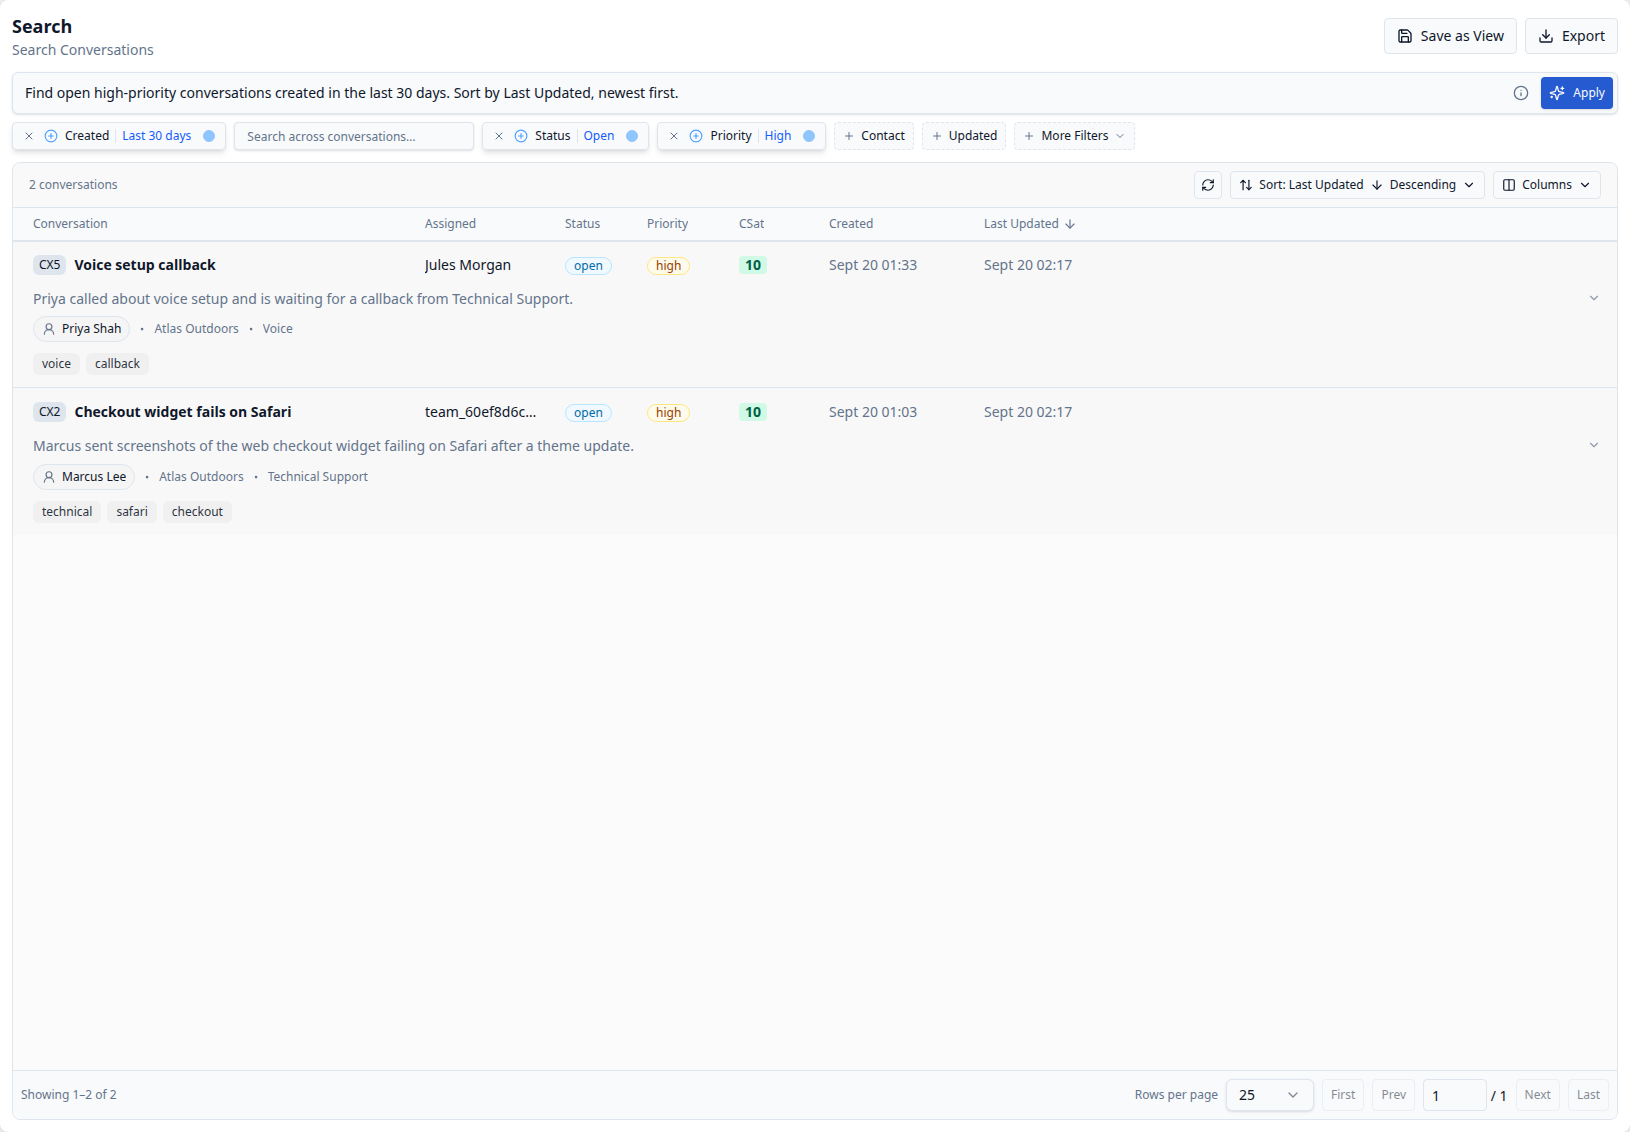Remove the Created filter with its X icon

pos(29,136)
